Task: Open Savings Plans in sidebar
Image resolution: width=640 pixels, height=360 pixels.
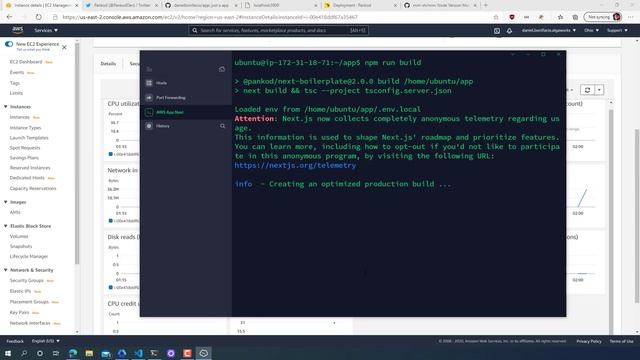Action: [x=24, y=158]
